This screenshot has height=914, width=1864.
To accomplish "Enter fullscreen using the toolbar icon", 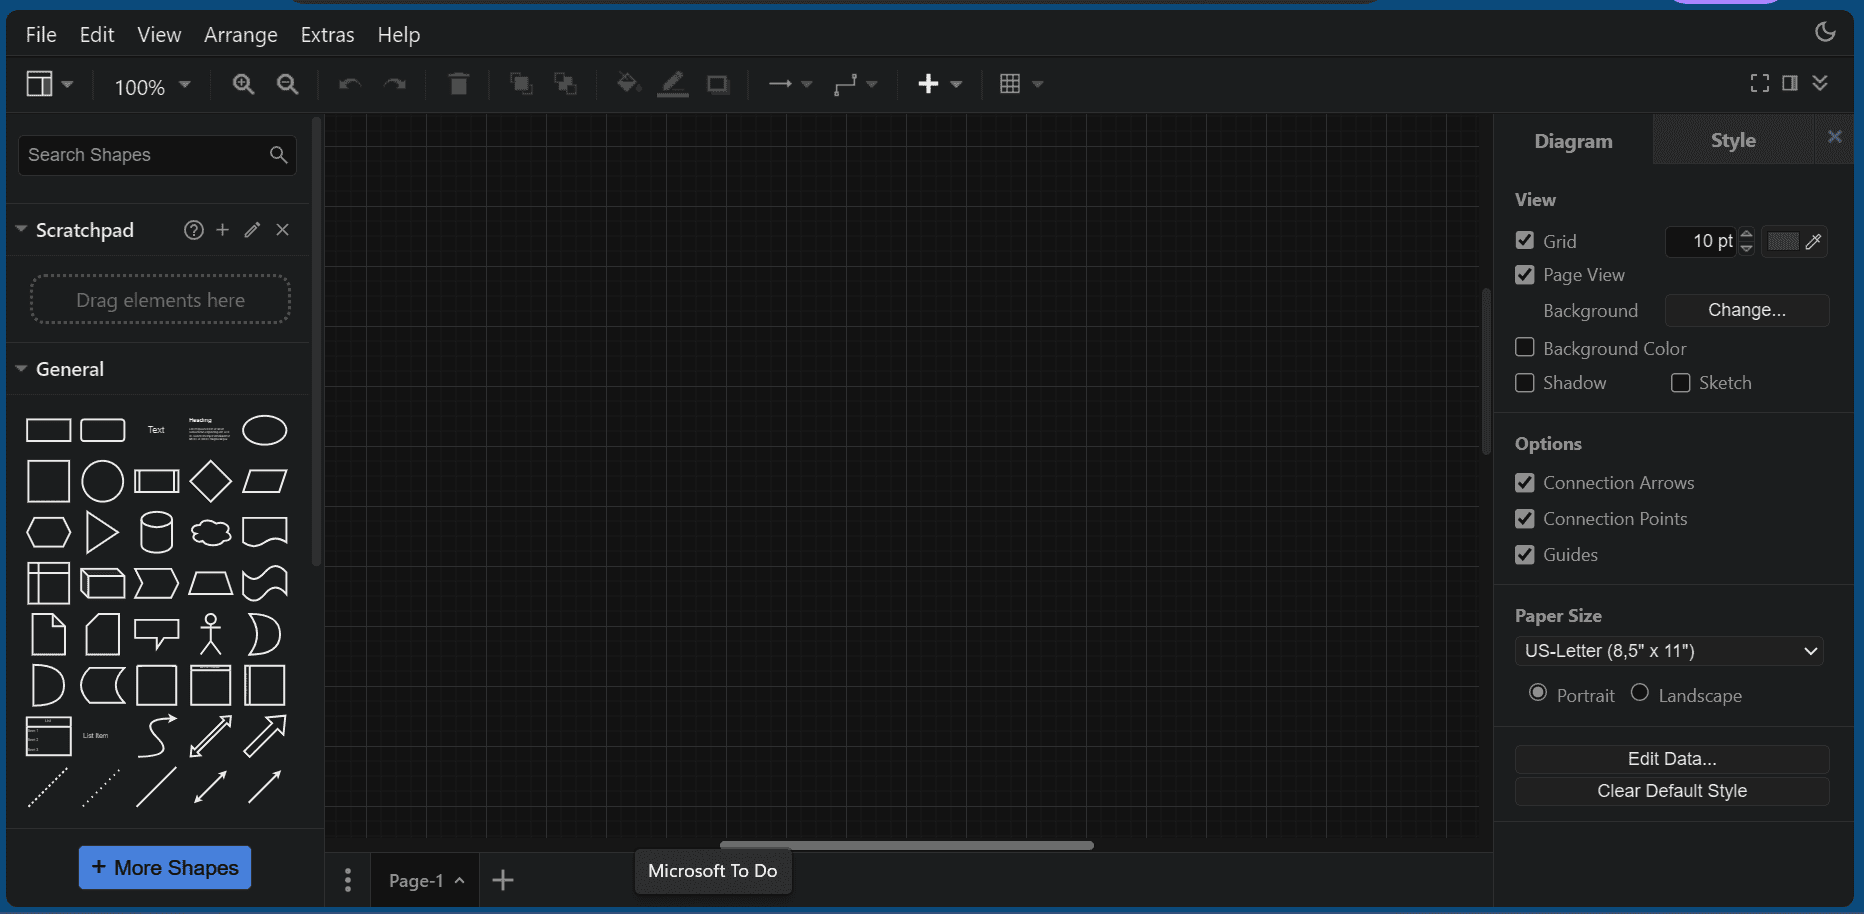I will (x=1760, y=83).
